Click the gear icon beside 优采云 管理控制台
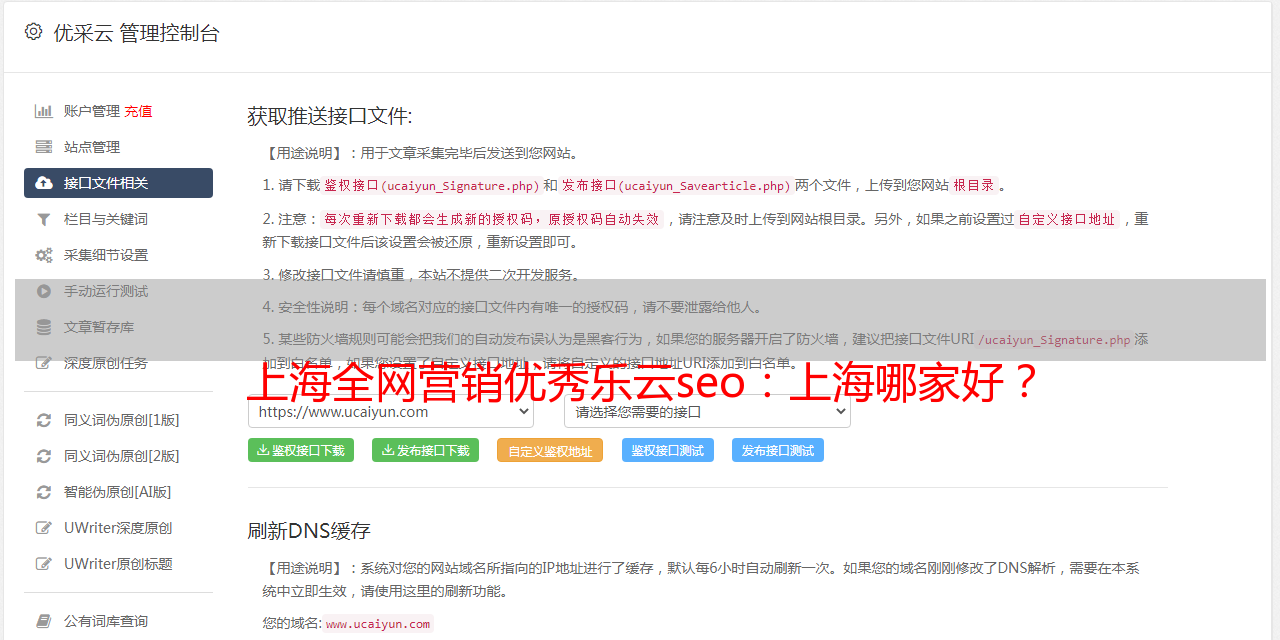Viewport: 1280px width, 640px height. (33, 32)
